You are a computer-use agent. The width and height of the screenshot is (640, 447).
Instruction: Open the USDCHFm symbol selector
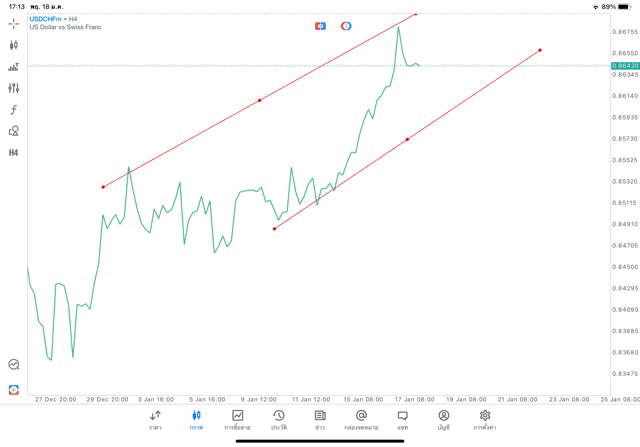click(x=45, y=18)
